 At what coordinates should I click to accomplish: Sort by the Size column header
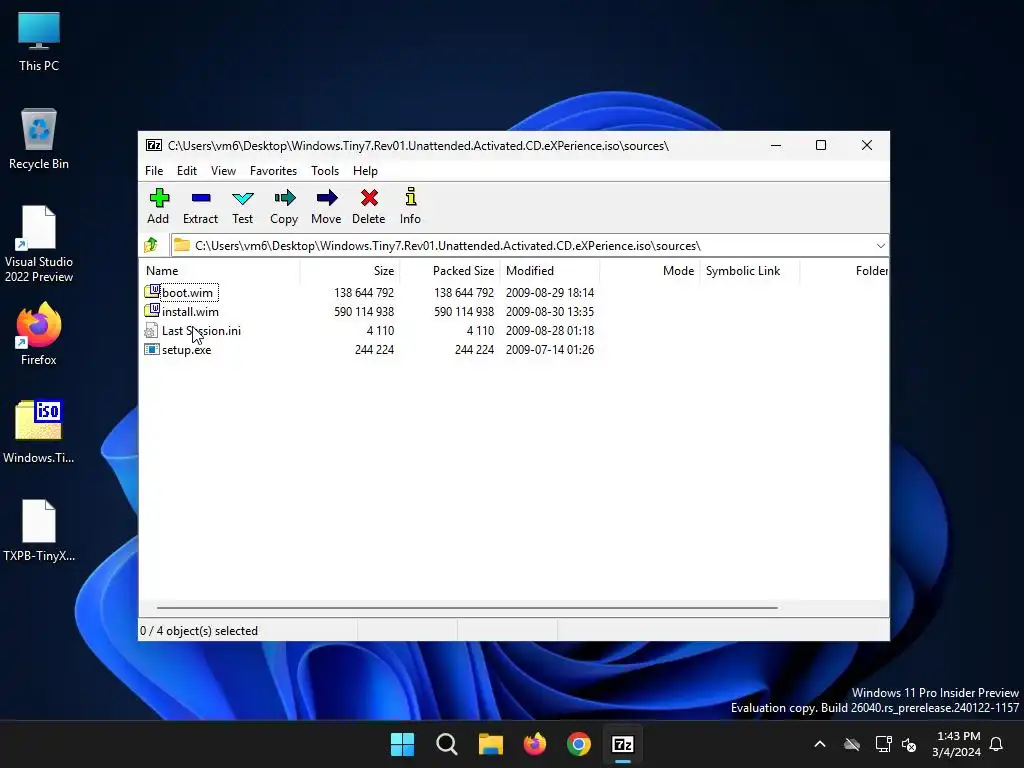(x=350, y=270)
